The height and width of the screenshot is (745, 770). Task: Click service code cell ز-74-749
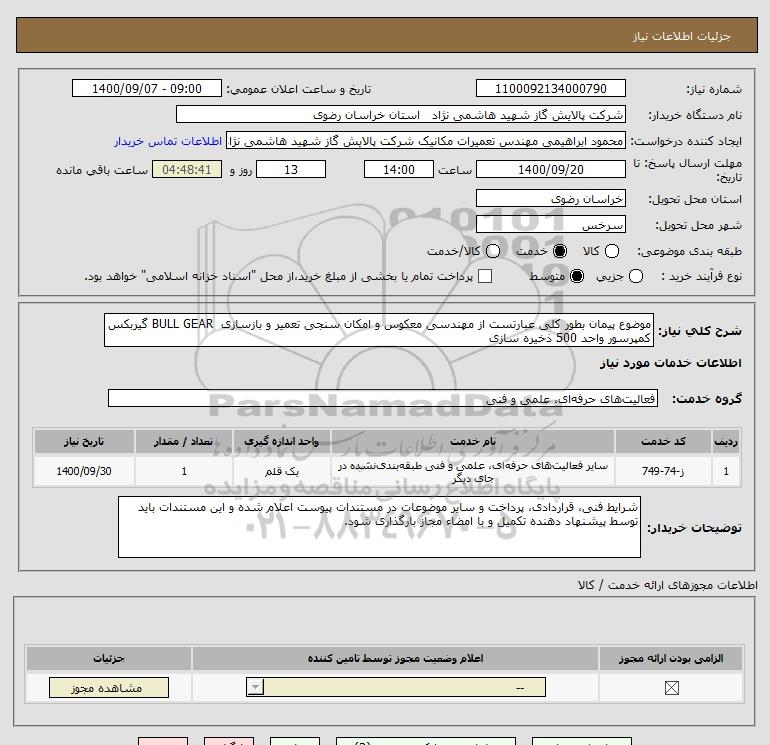(663, 471)
